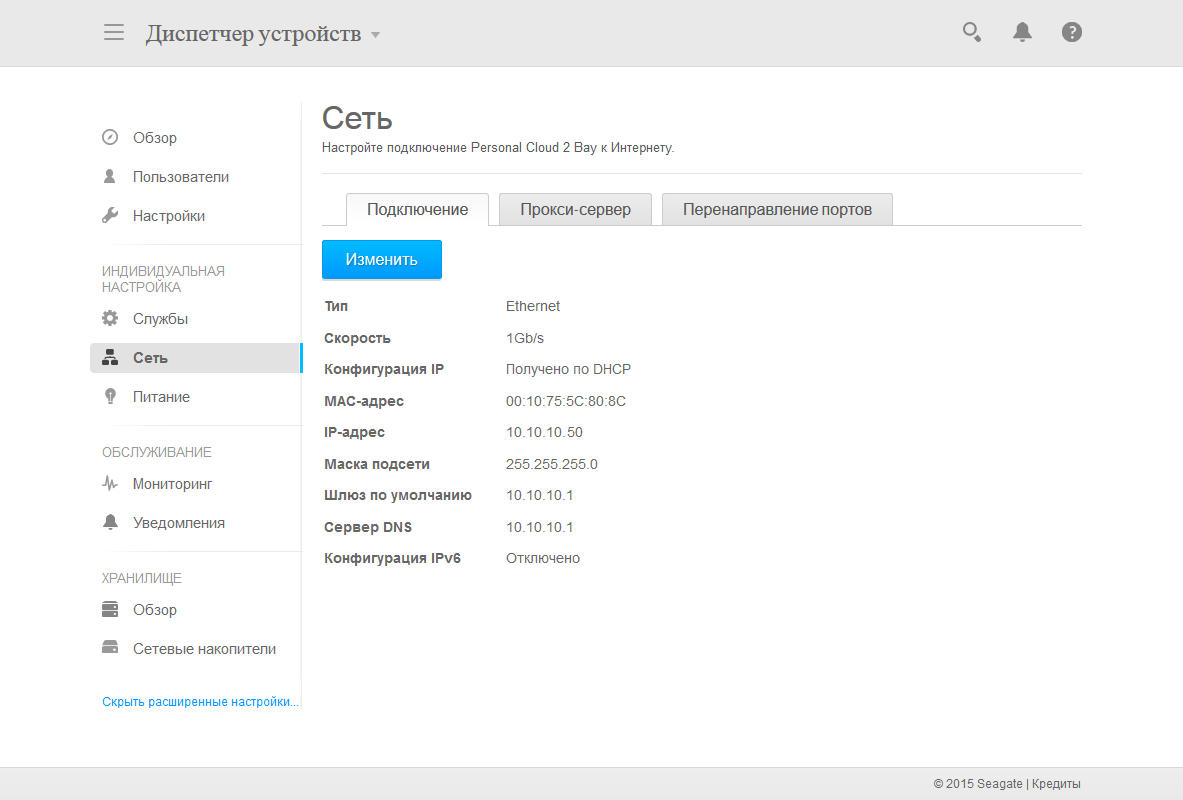Click the drive icon beside Сетевые накопители
Viewport: 1183px width, 800px height.
[110, 648]
